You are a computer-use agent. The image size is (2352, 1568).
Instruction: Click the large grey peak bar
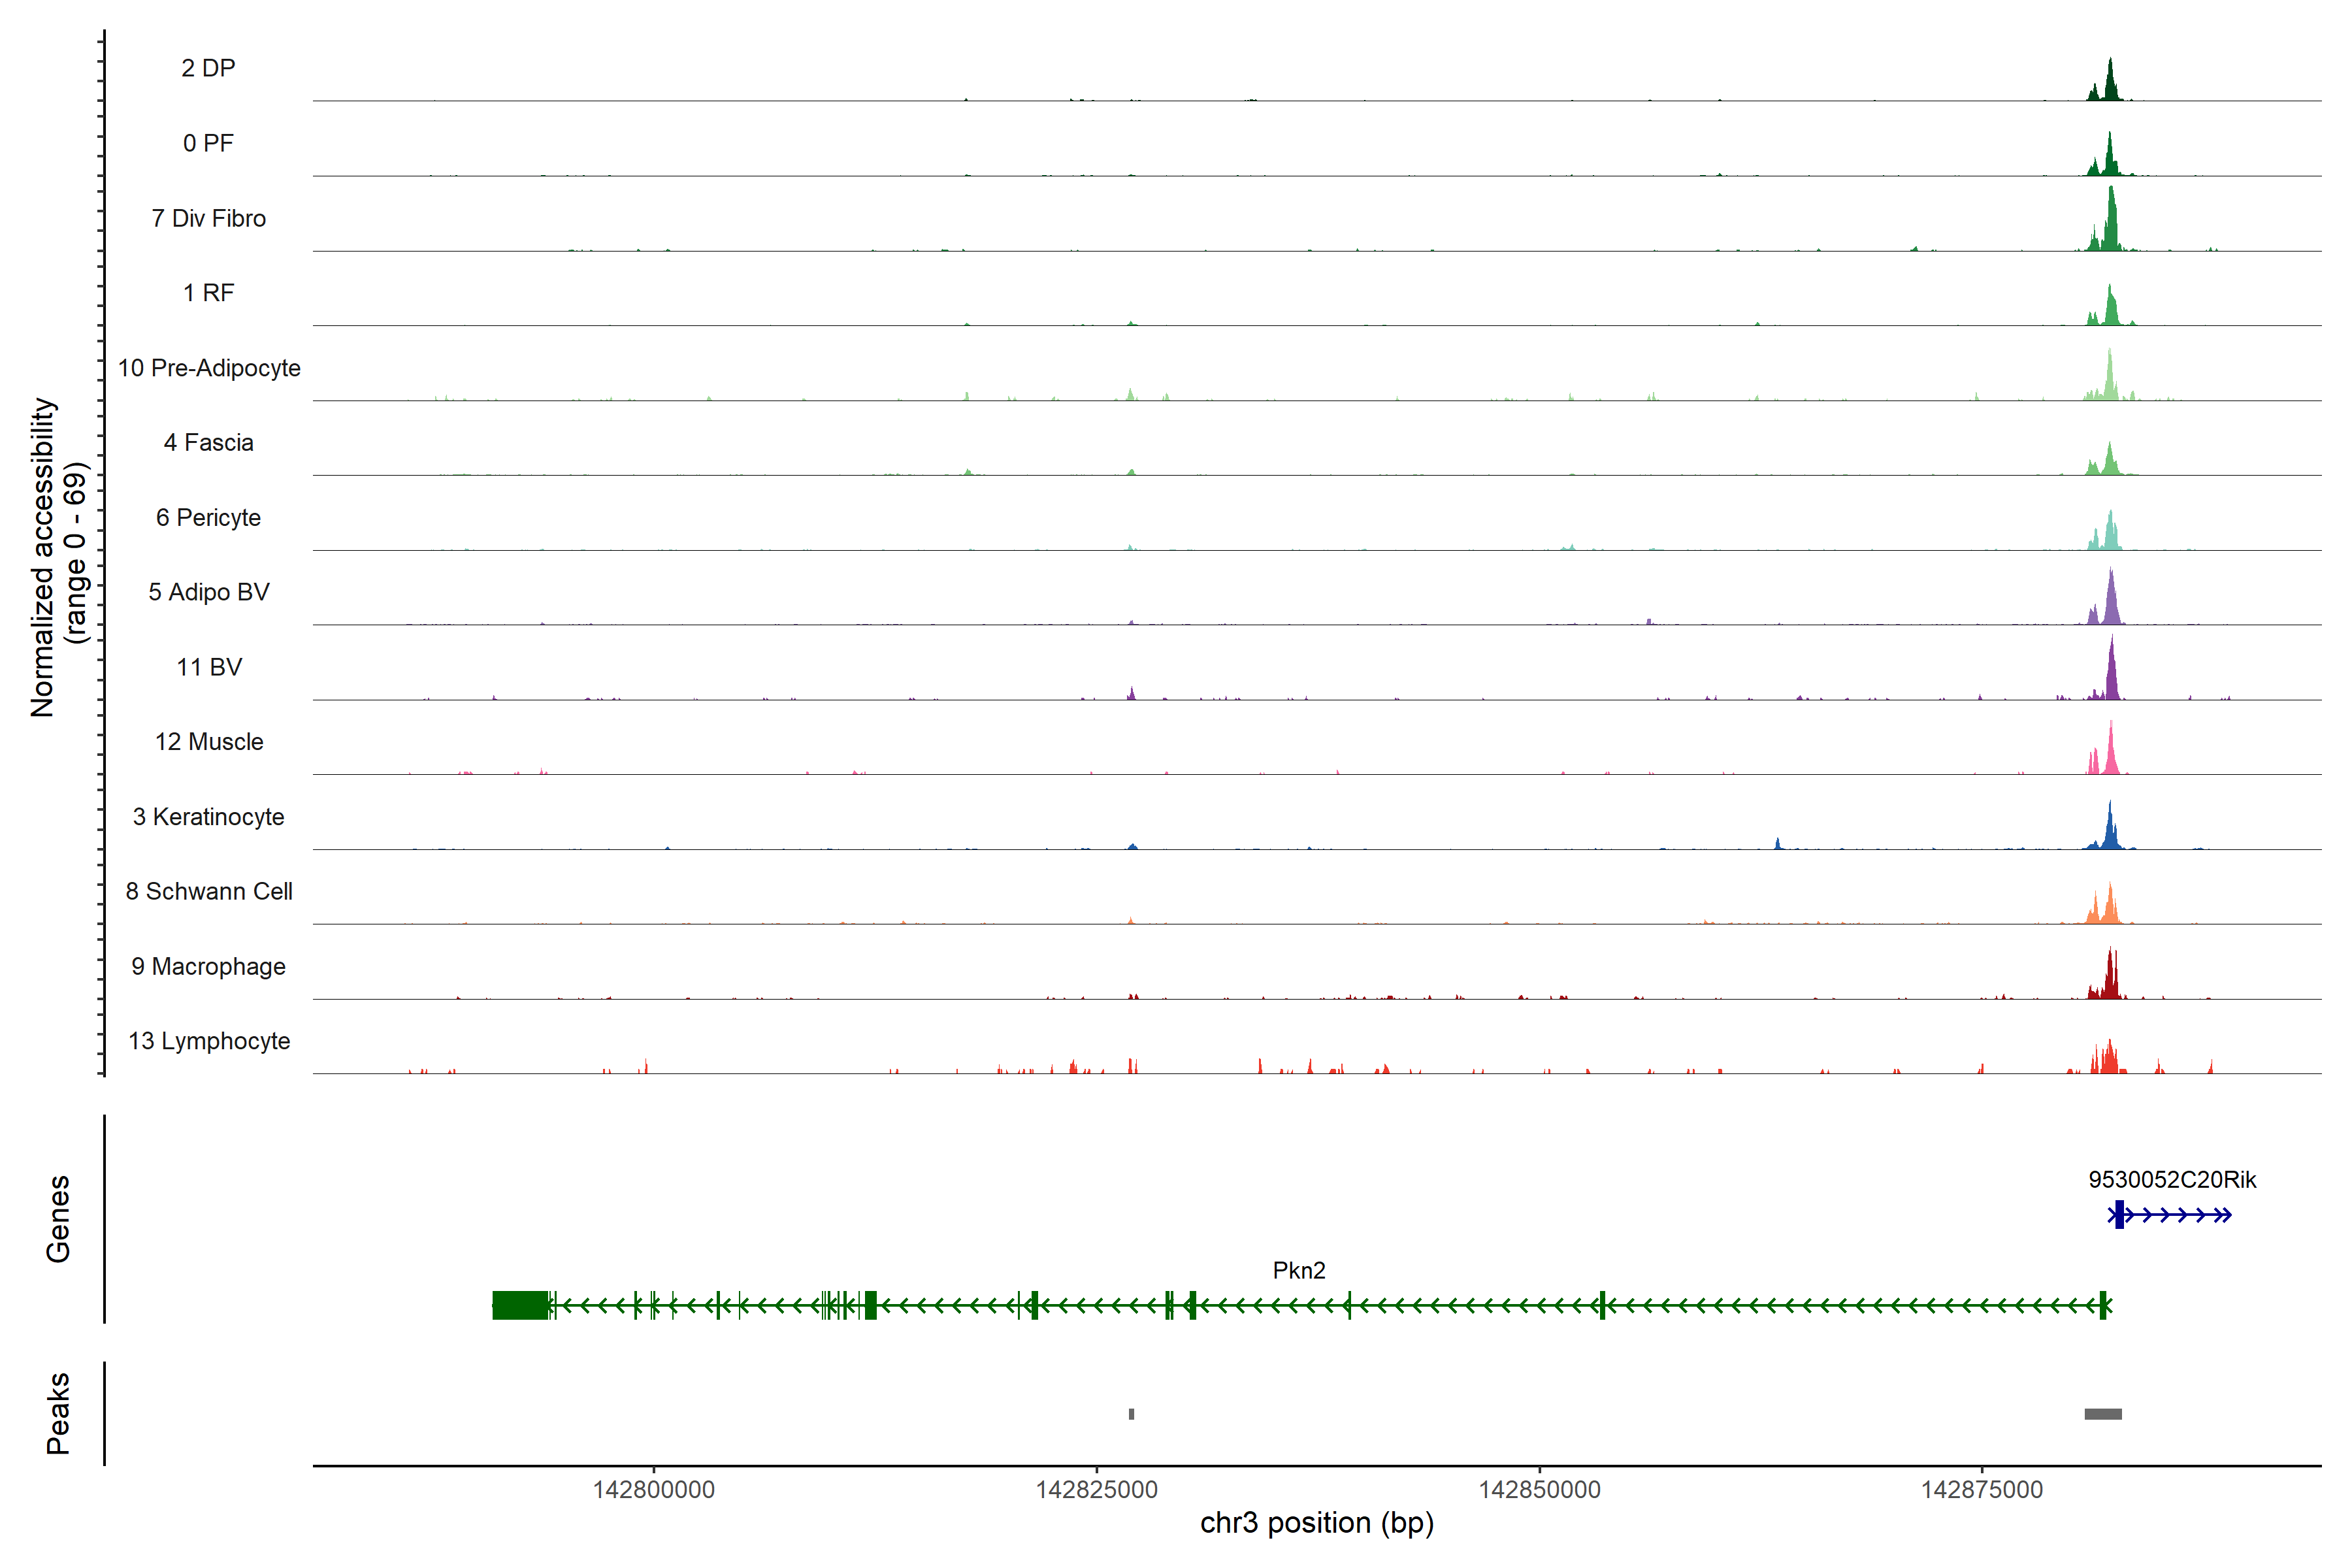[2103, 1414]
